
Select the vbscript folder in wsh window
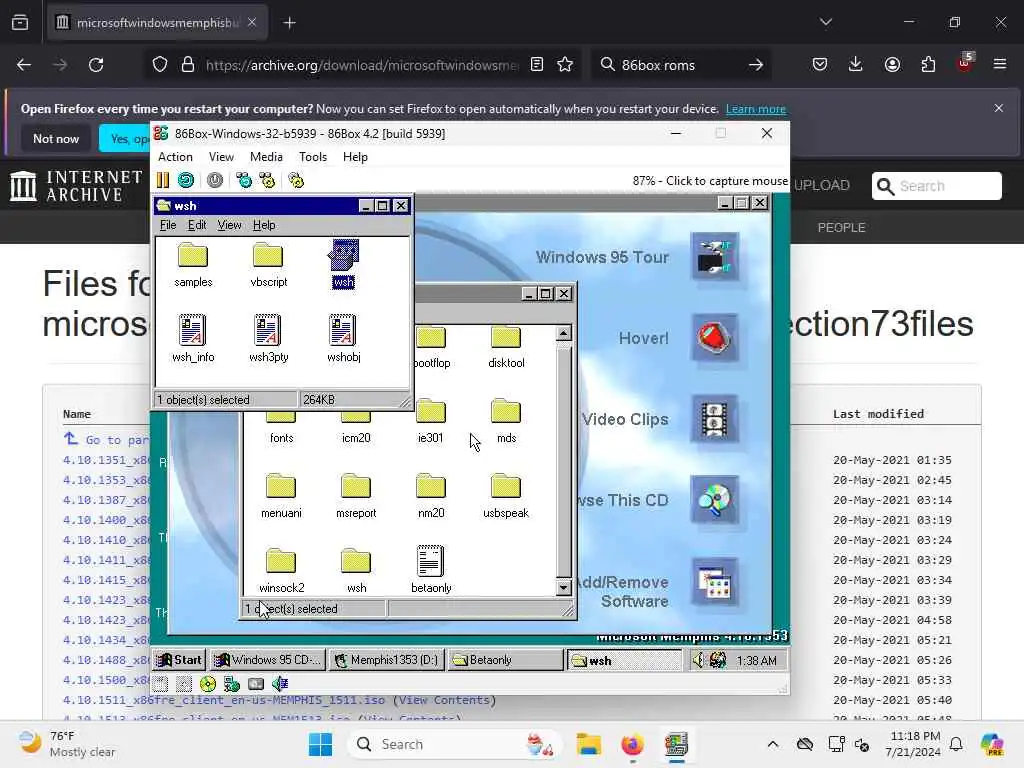pyautogui.click(x=268, y=264)
